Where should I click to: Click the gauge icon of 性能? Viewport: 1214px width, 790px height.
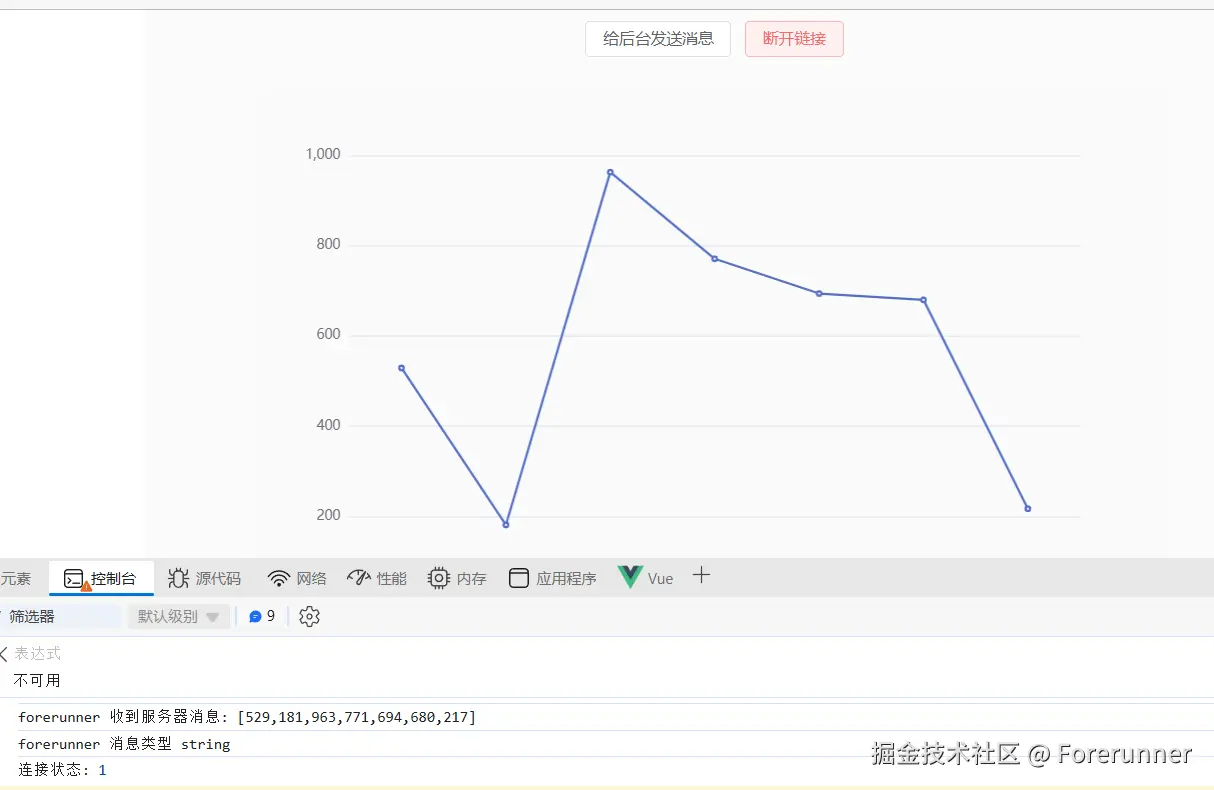(x=359, y=577)
